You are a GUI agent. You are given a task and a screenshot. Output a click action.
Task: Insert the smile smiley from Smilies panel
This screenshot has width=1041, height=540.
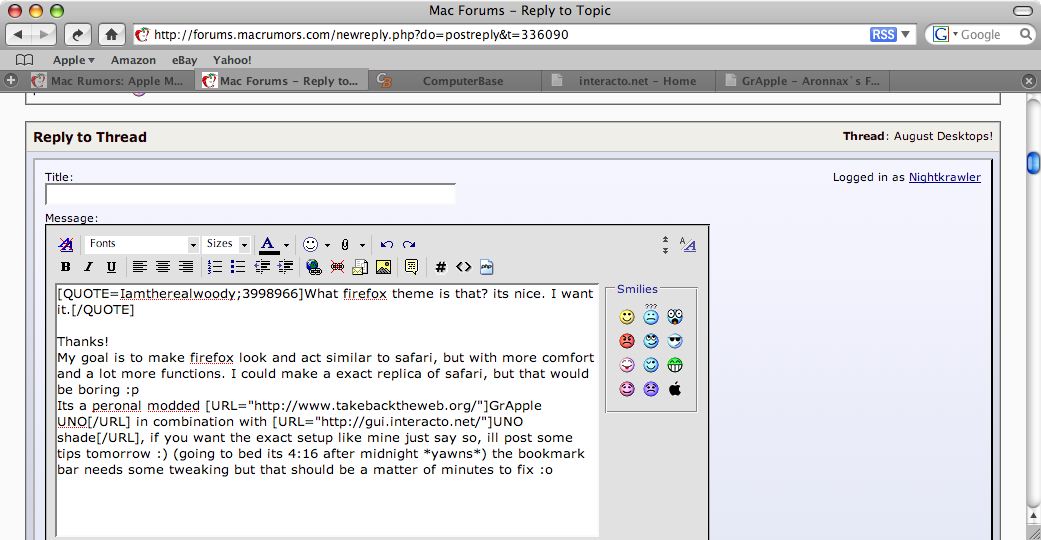pos(627,317)
